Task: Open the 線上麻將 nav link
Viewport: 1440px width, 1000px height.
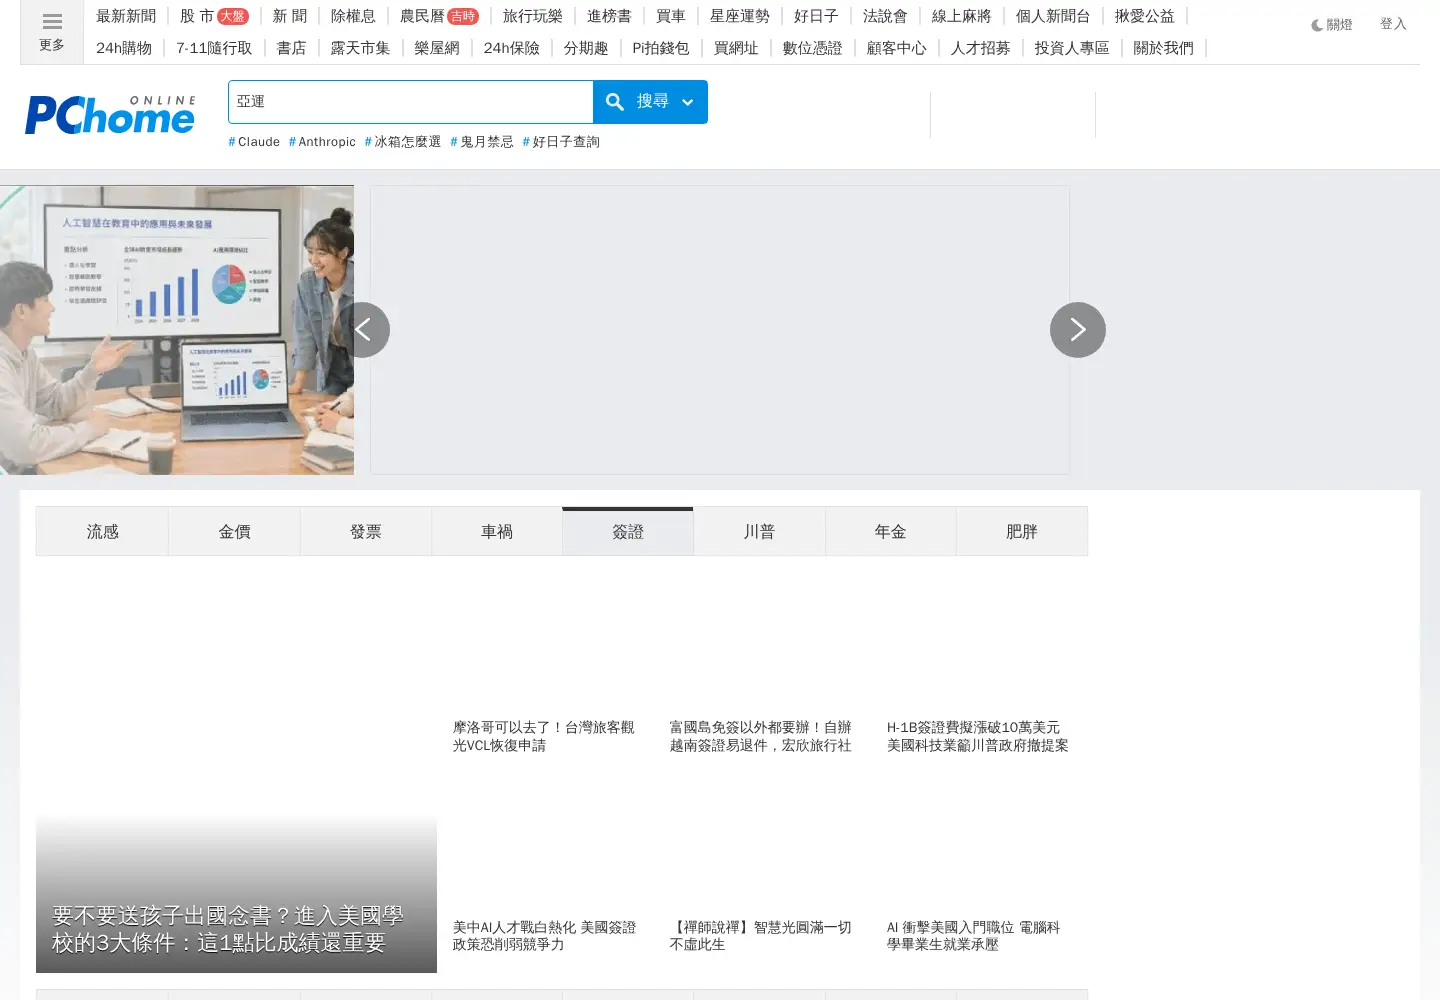Action: (x=962, y=16)
